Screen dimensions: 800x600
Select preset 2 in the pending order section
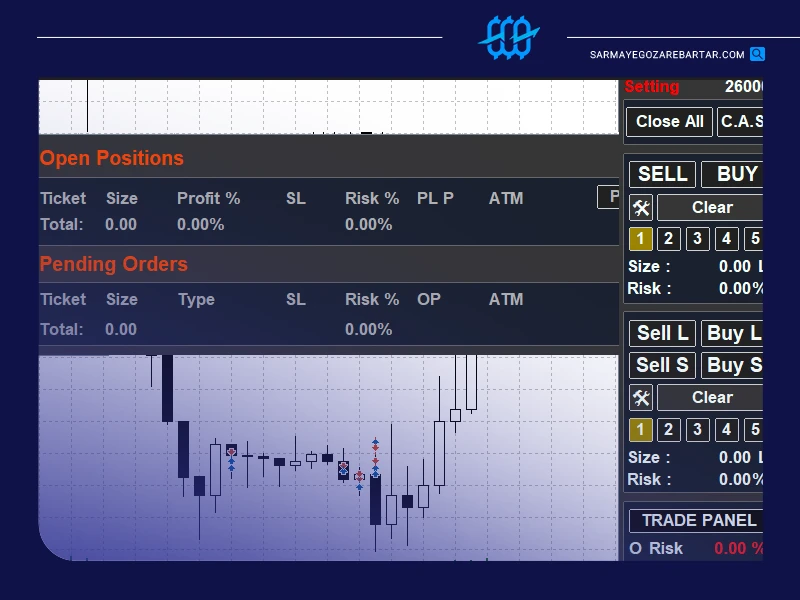pos(668,430)
